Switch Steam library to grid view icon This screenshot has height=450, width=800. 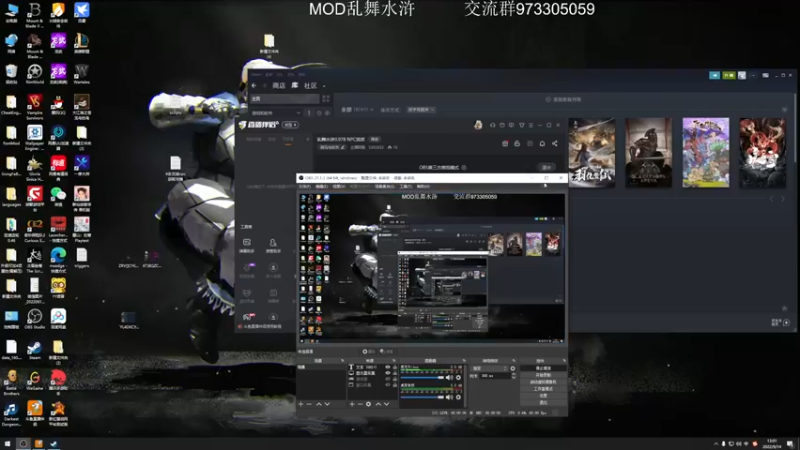click(326, 98)
